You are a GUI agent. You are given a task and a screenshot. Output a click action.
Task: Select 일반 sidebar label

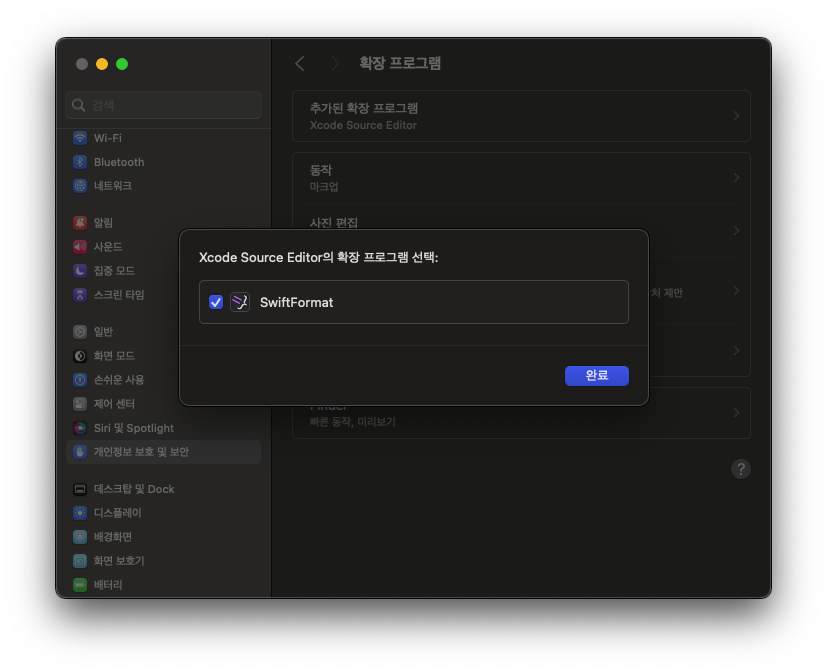click(103, 332)
